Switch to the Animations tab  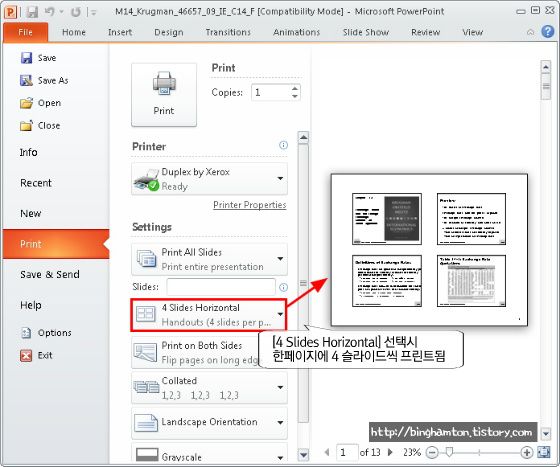click(x=296, y=32)
